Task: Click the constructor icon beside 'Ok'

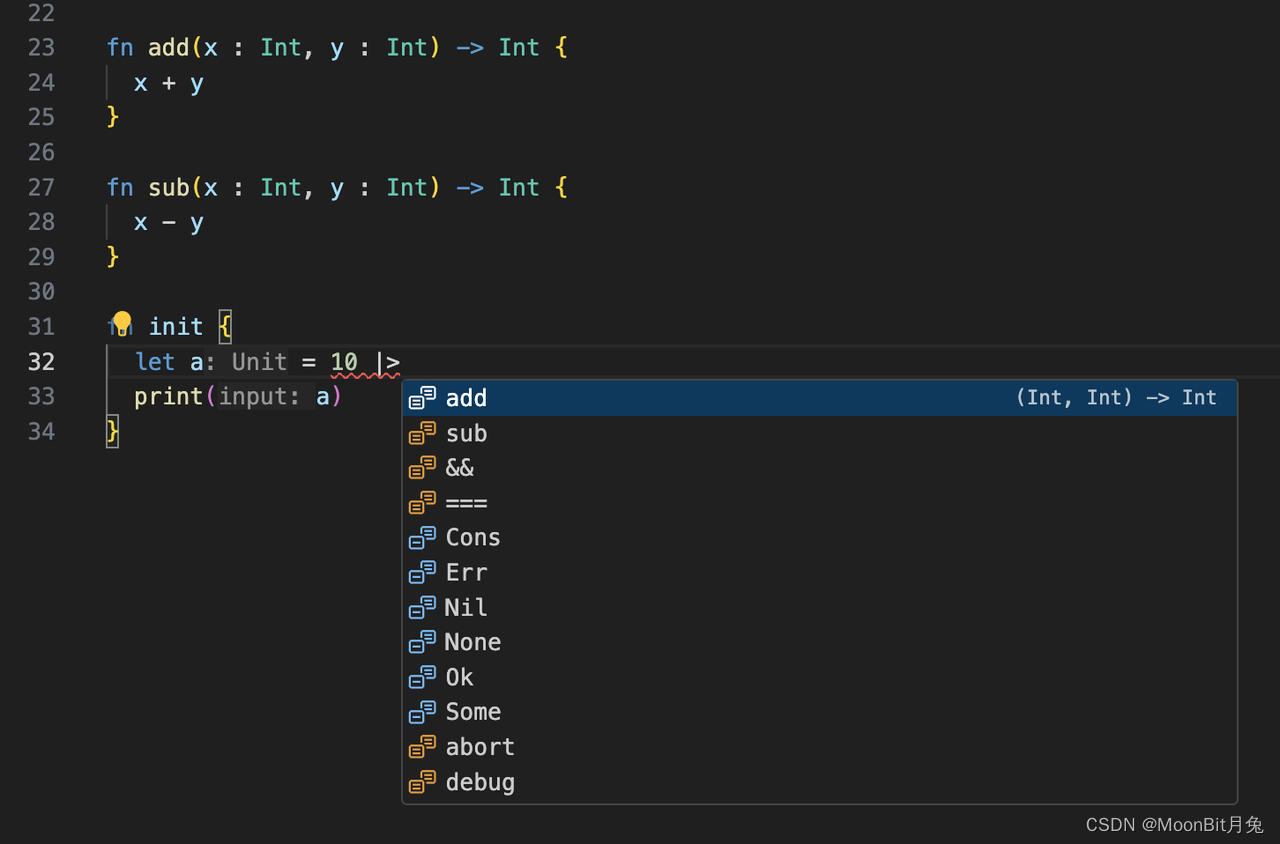Action: pos(422,678)
